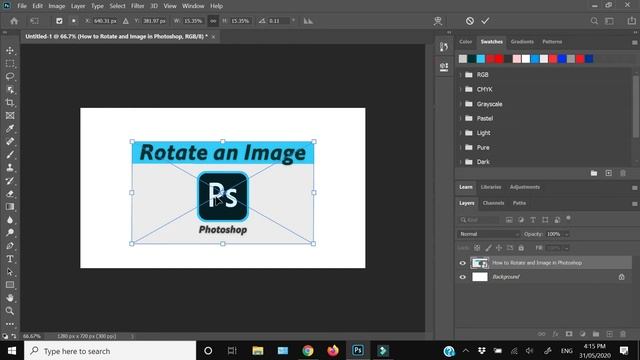
Task: Select the Crop tool
Action: (10, 102)
